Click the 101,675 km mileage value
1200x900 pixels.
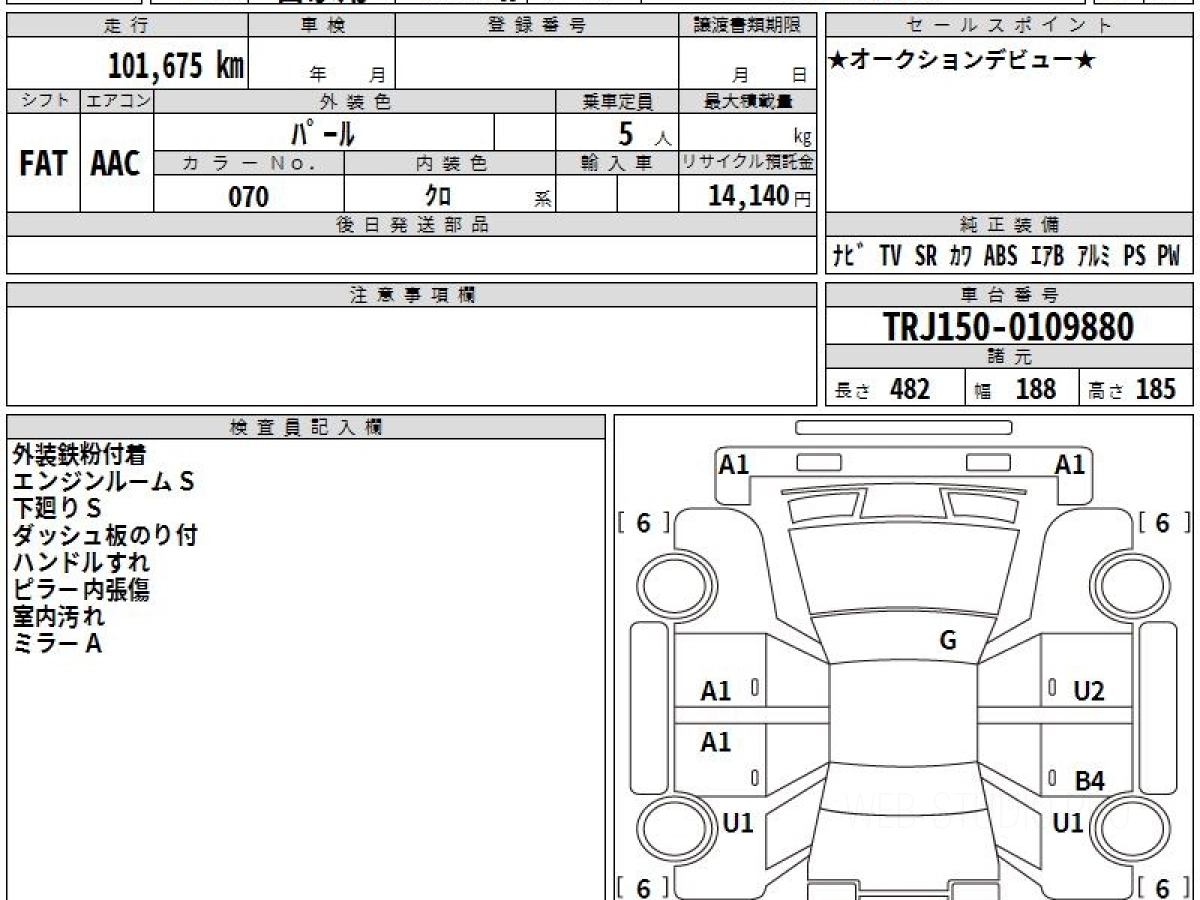(176, 66)
